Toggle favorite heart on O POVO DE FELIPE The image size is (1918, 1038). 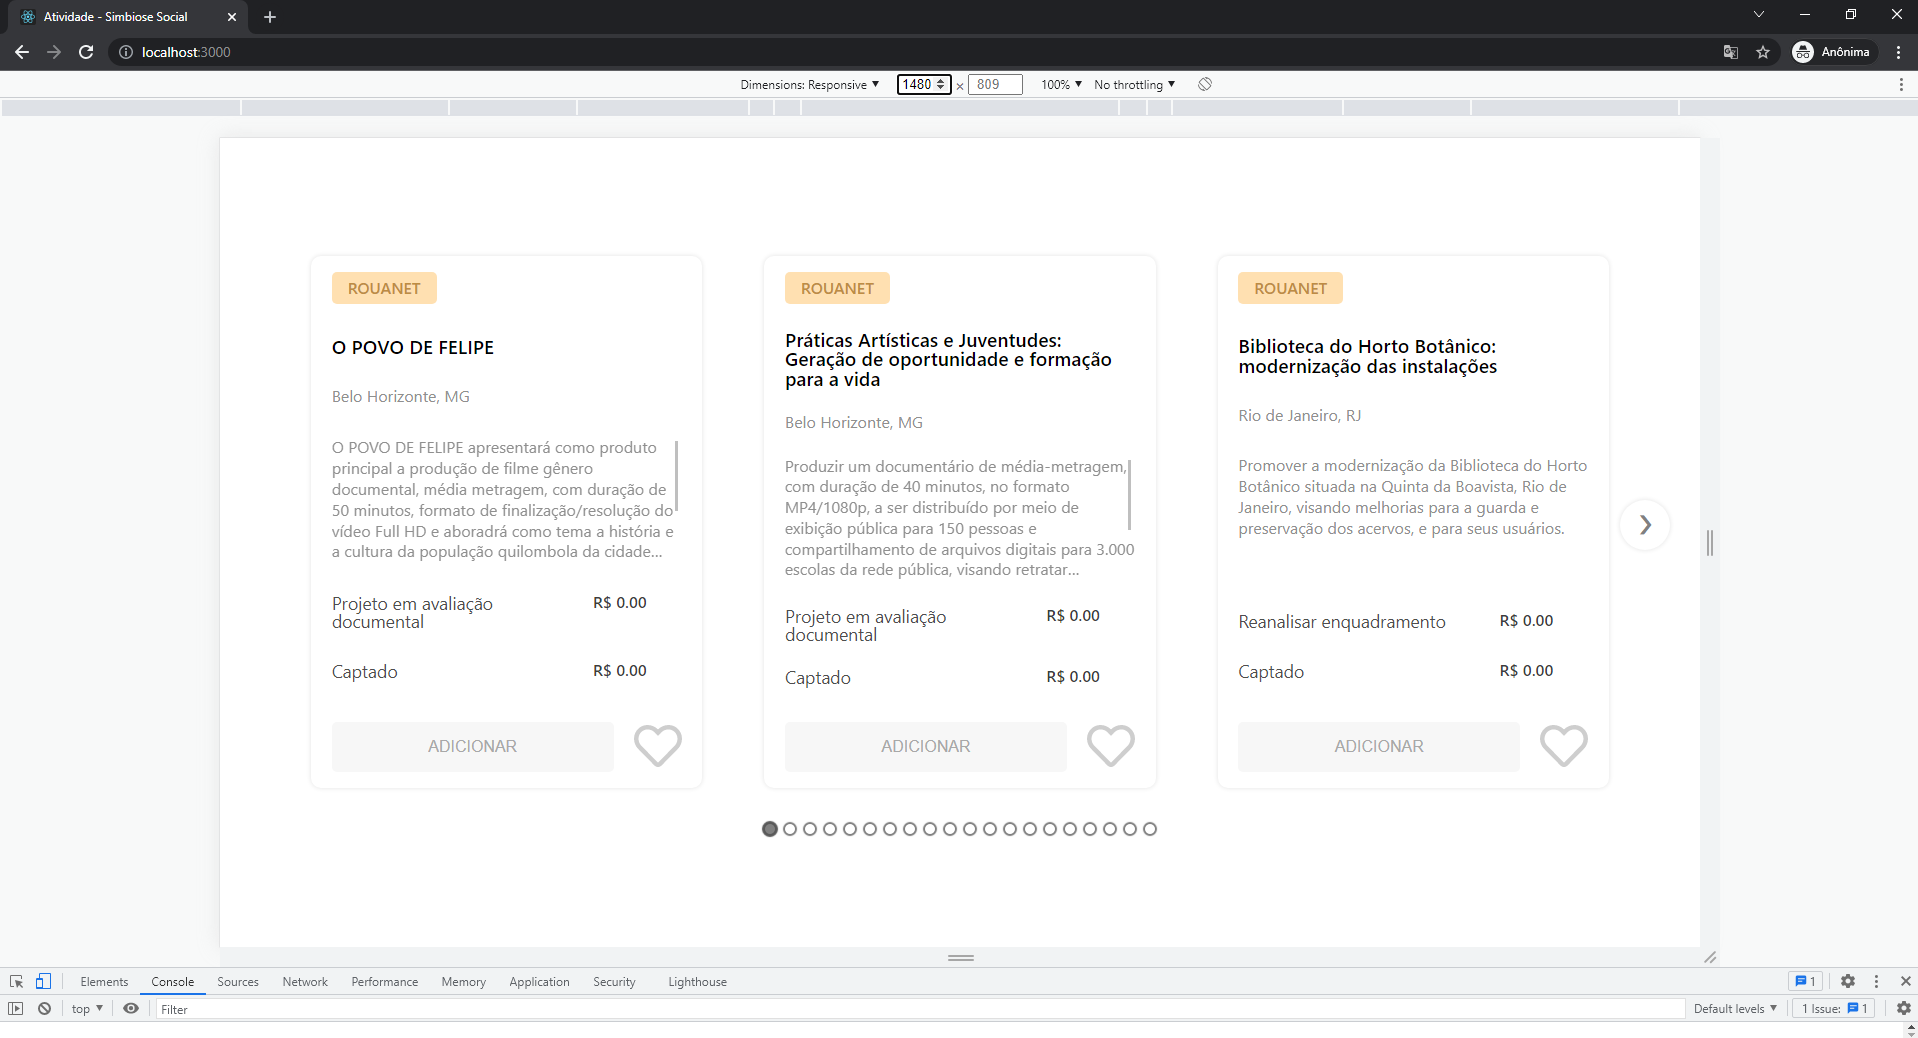(x=657, y=746)
